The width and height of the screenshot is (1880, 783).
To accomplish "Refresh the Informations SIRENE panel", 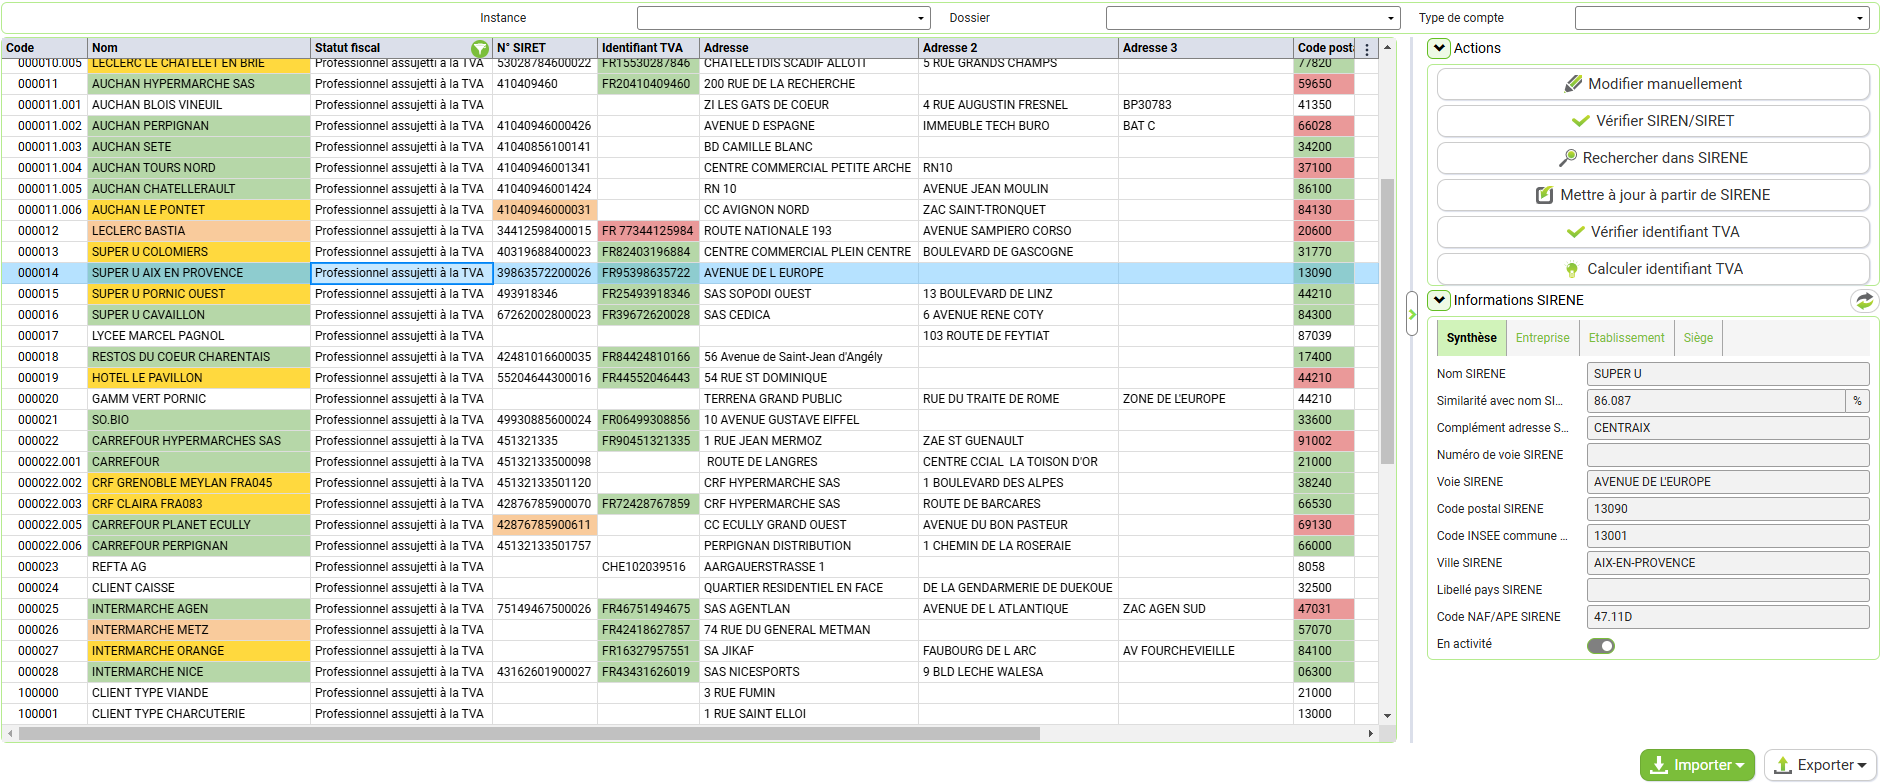I will click(1864, 300).
